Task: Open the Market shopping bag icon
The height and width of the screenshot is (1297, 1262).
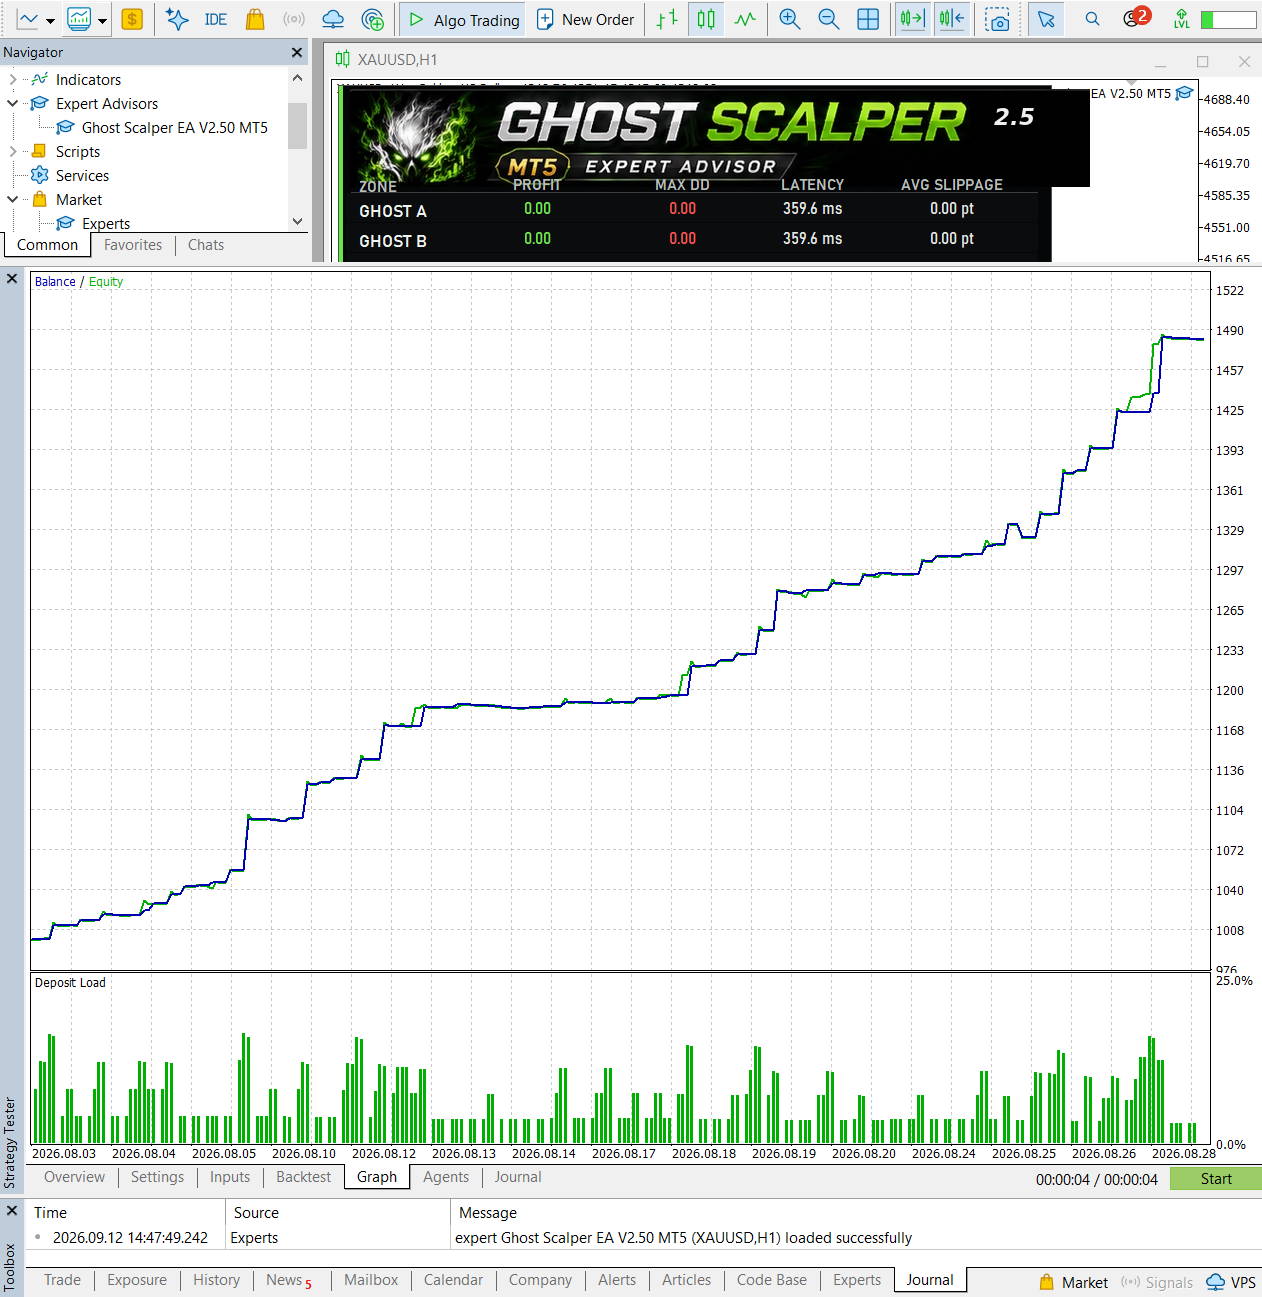Action: pos(255,19)
